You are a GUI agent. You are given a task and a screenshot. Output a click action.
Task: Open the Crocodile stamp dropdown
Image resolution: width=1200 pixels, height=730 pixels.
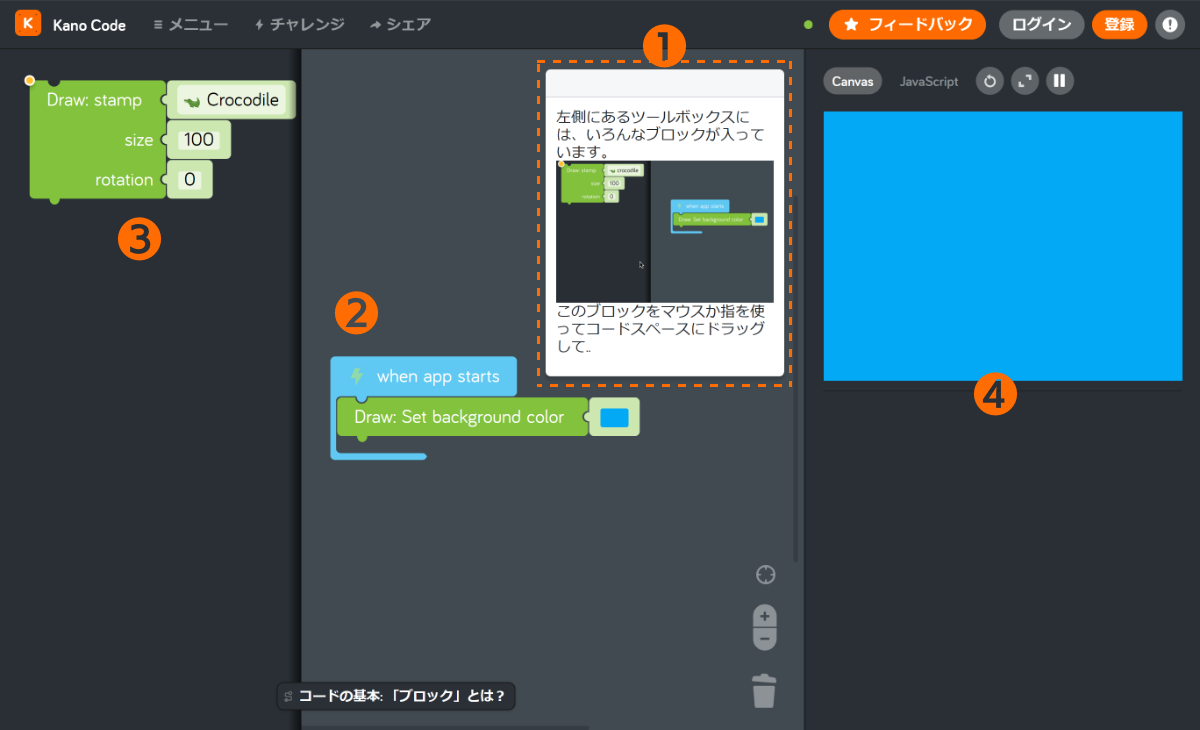(x=231, y=99)
